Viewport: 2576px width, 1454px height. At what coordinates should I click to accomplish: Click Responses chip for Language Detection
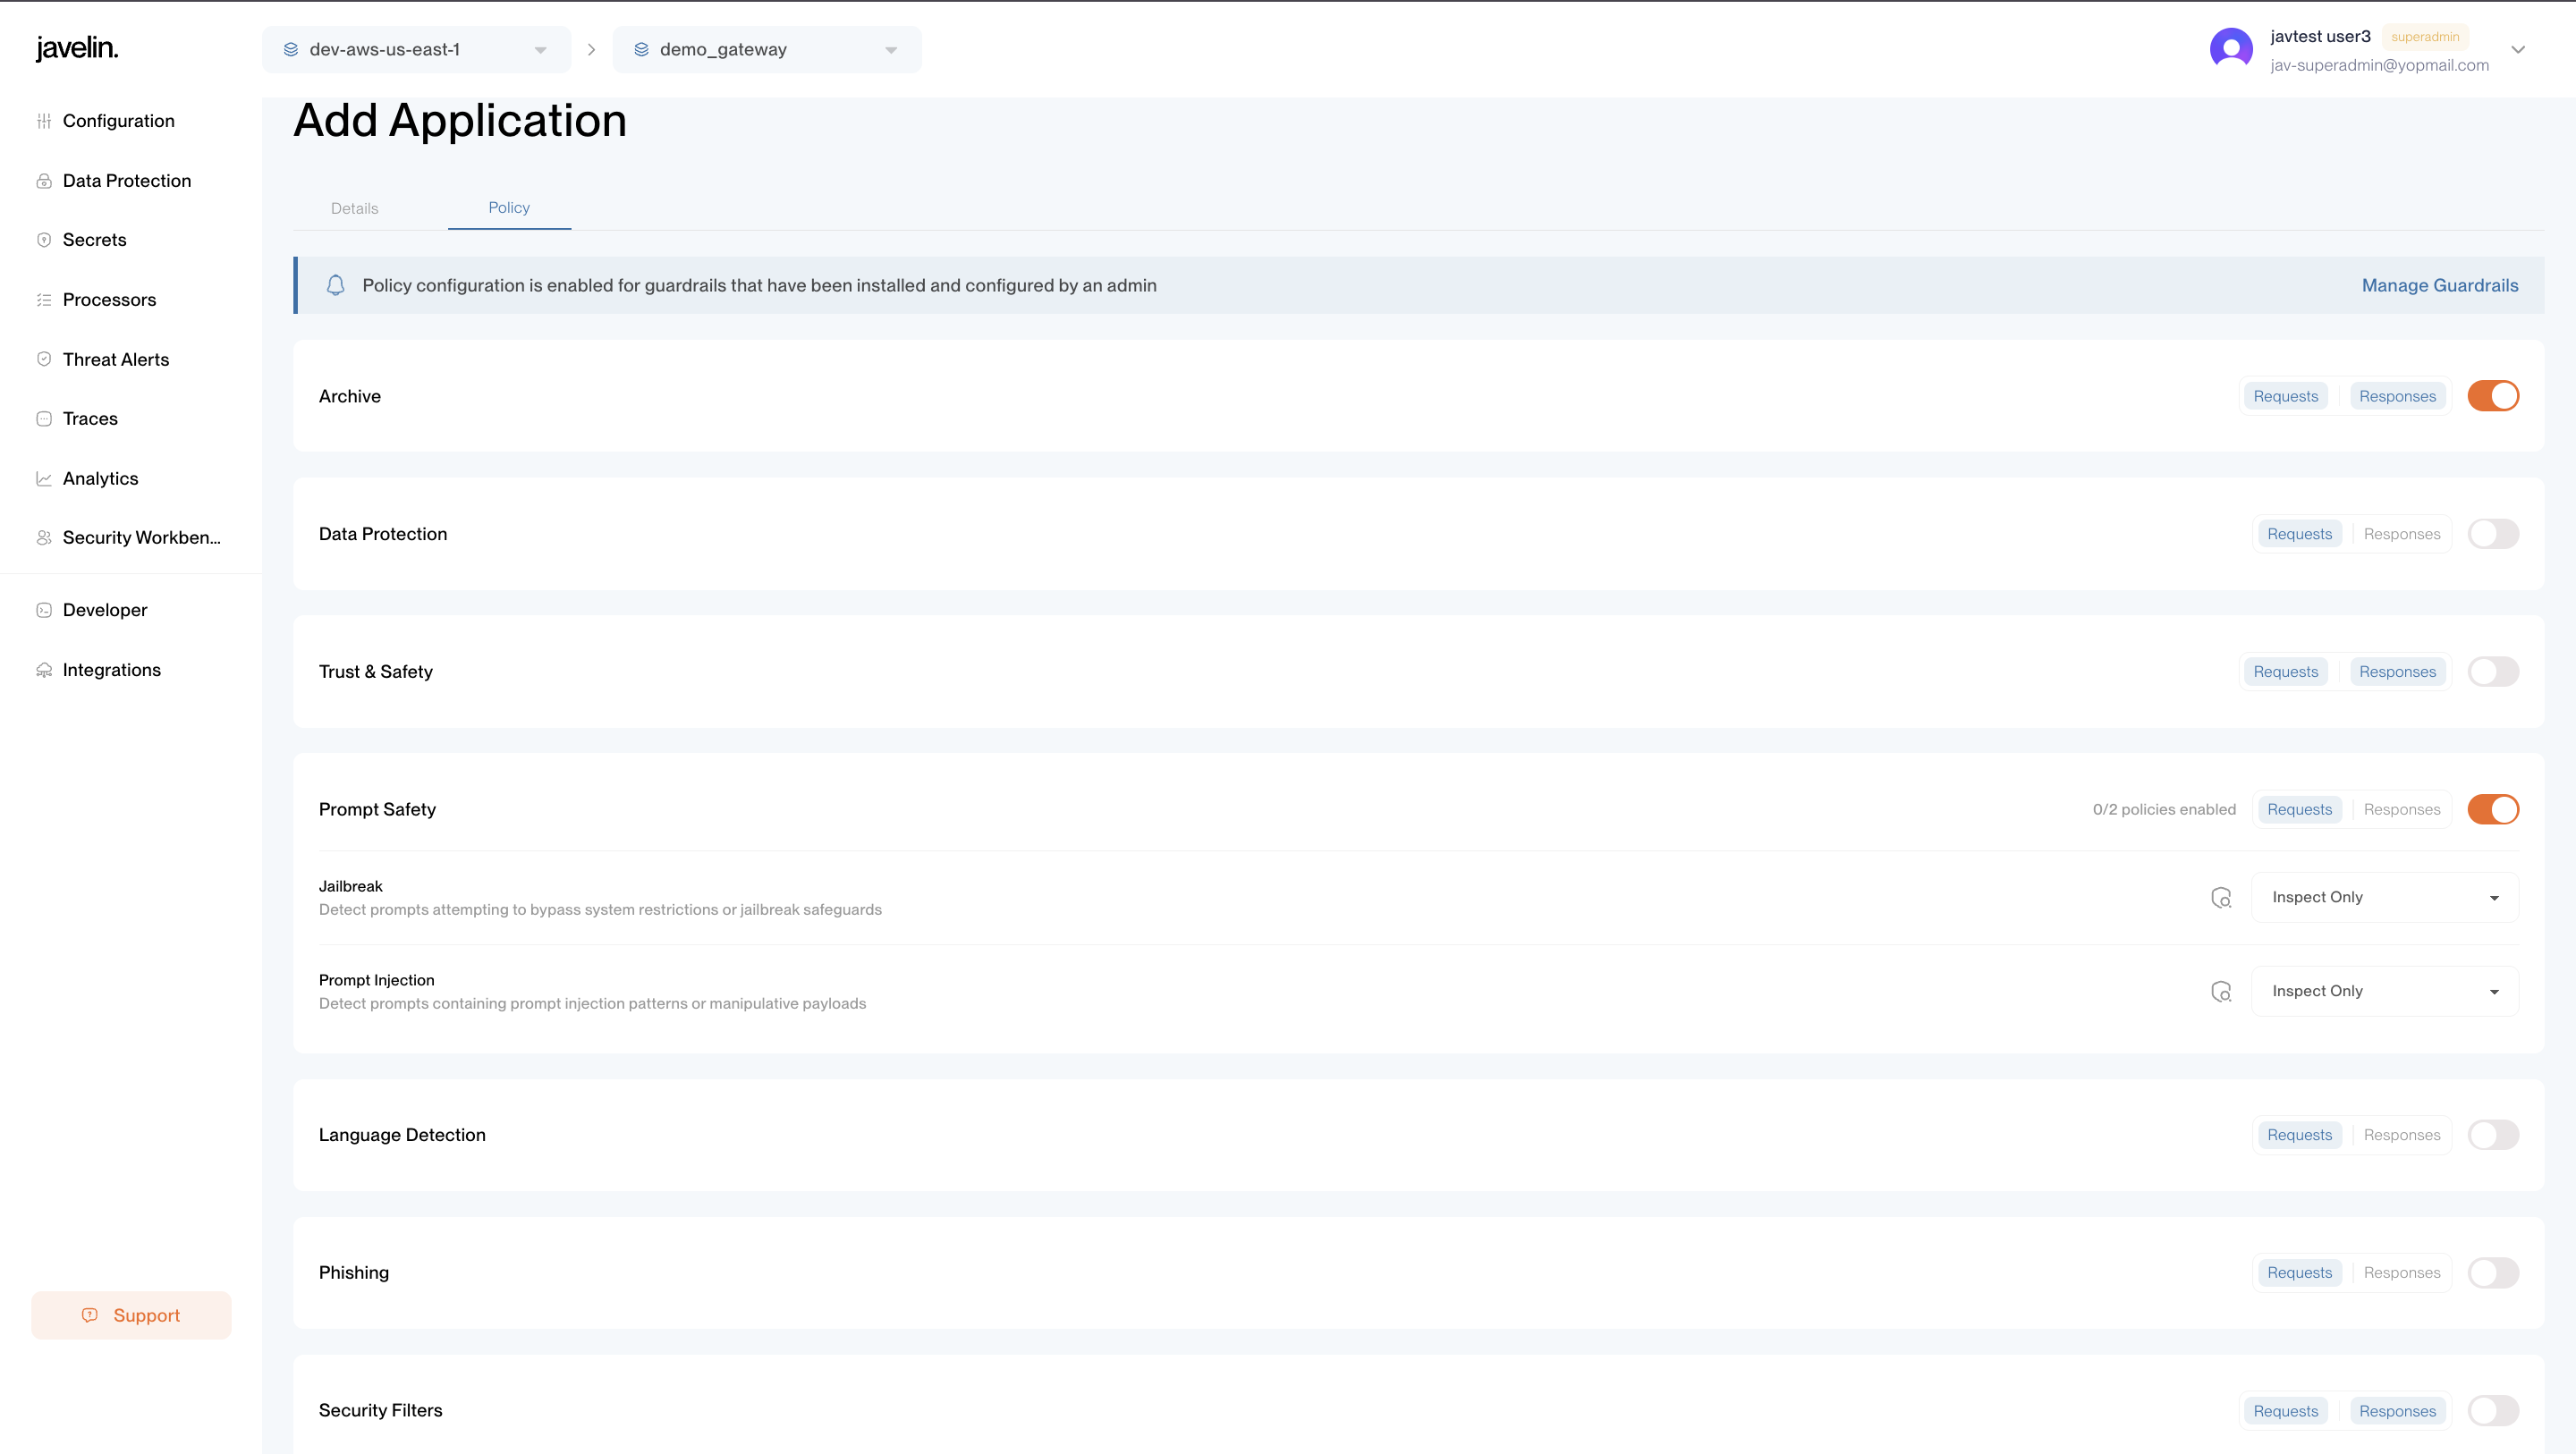(2401, 1135)
